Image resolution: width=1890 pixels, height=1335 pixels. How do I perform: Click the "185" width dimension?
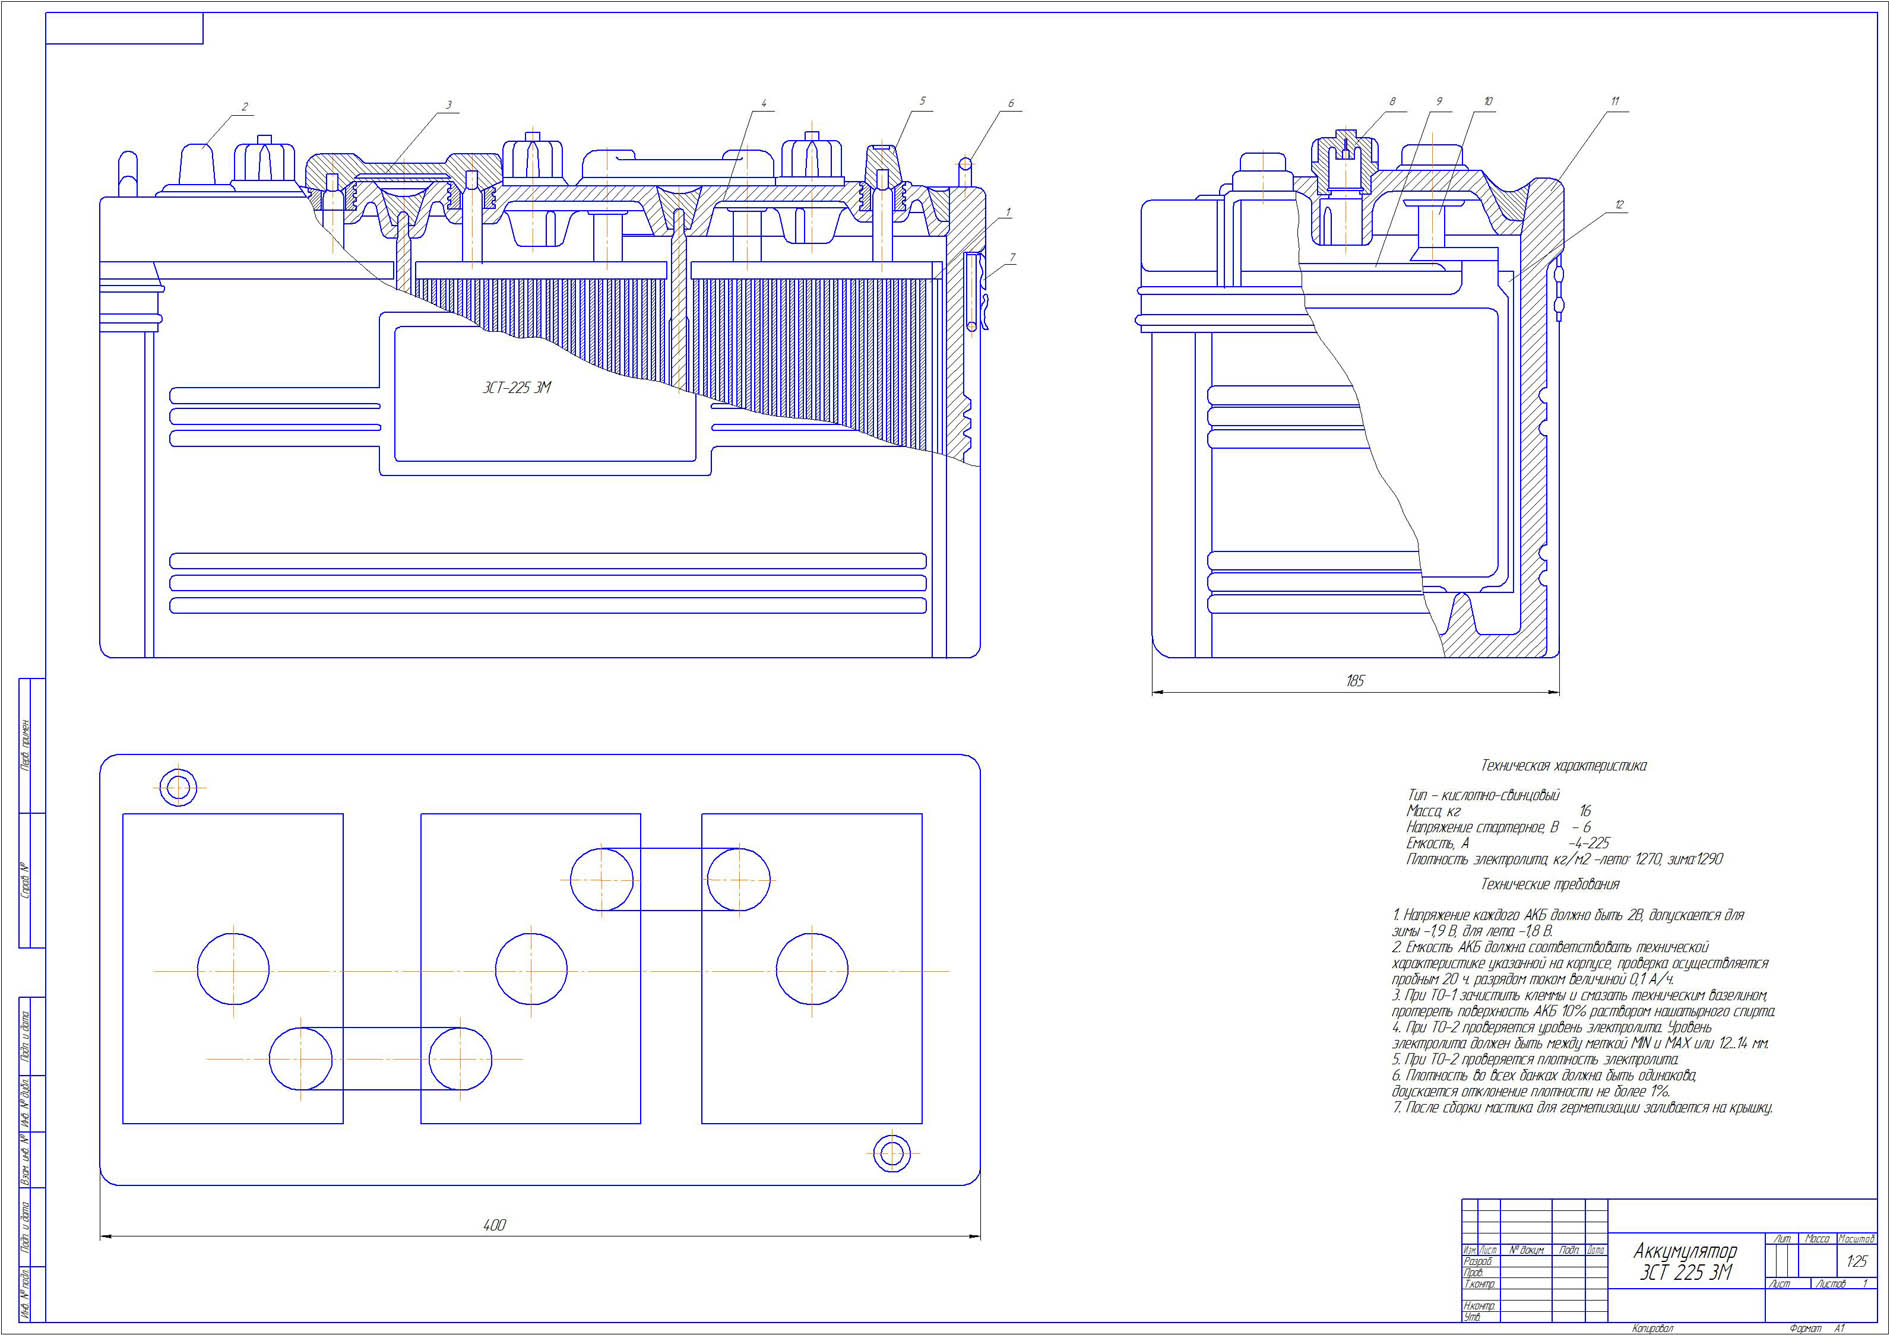1355,681
